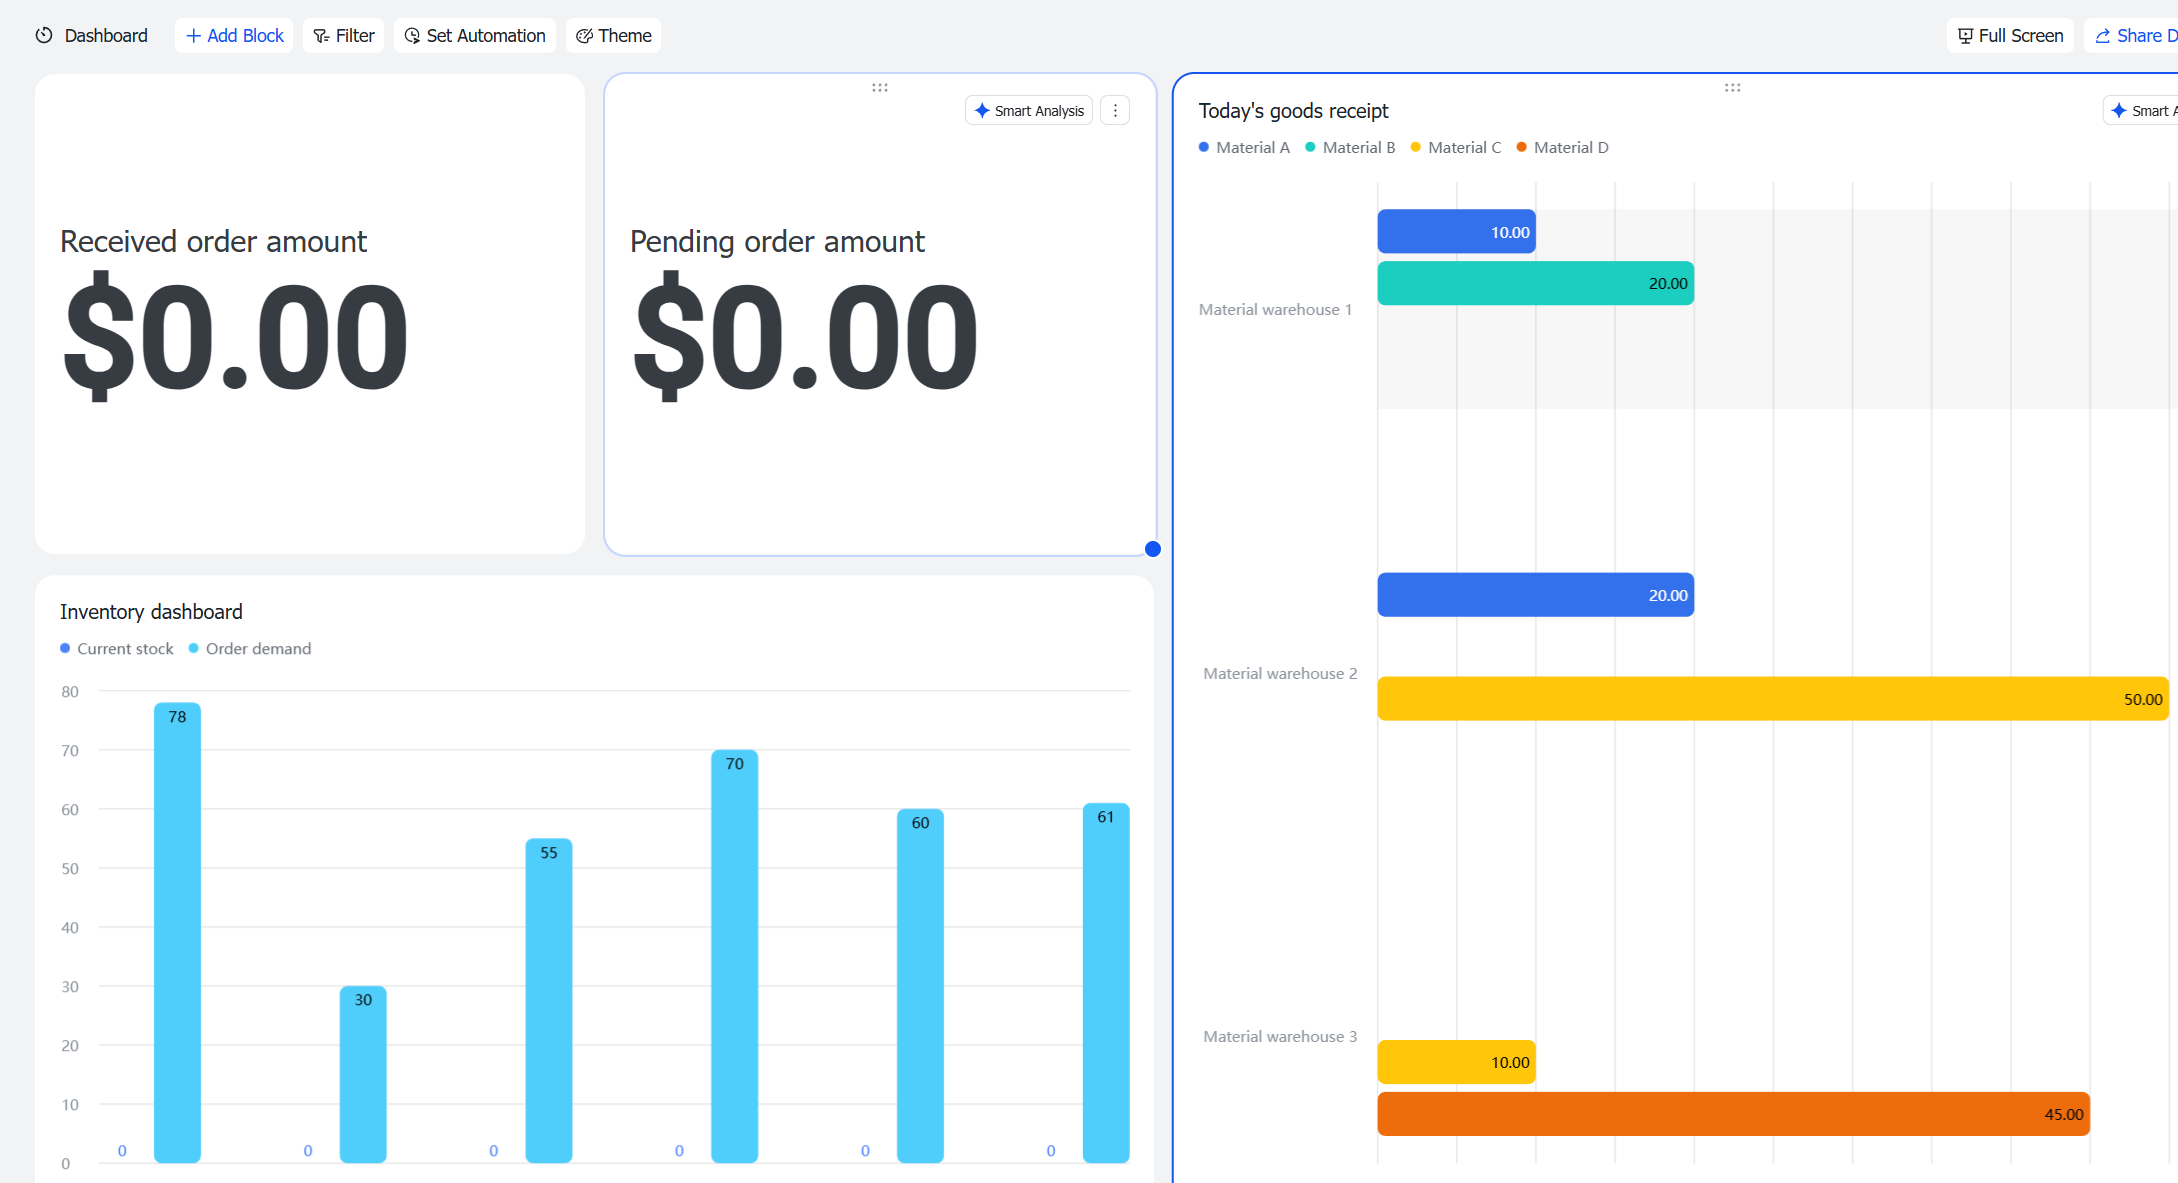The height and width of the screenshot is (1183, 2178).
Task: Click the blue resize handle of Pending order block
Action: (x=1153, y=549)
